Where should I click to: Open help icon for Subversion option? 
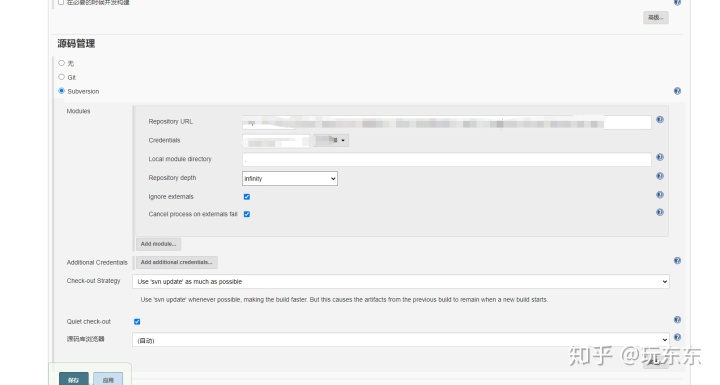pos(677,91)
